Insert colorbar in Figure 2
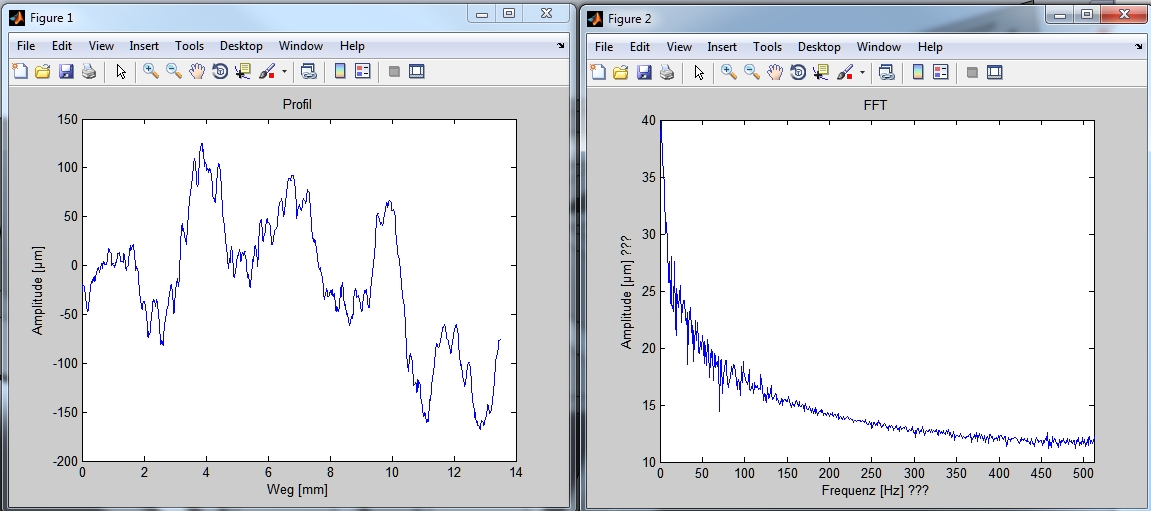Screen dimensions: 1151x511 pos(916,72)
